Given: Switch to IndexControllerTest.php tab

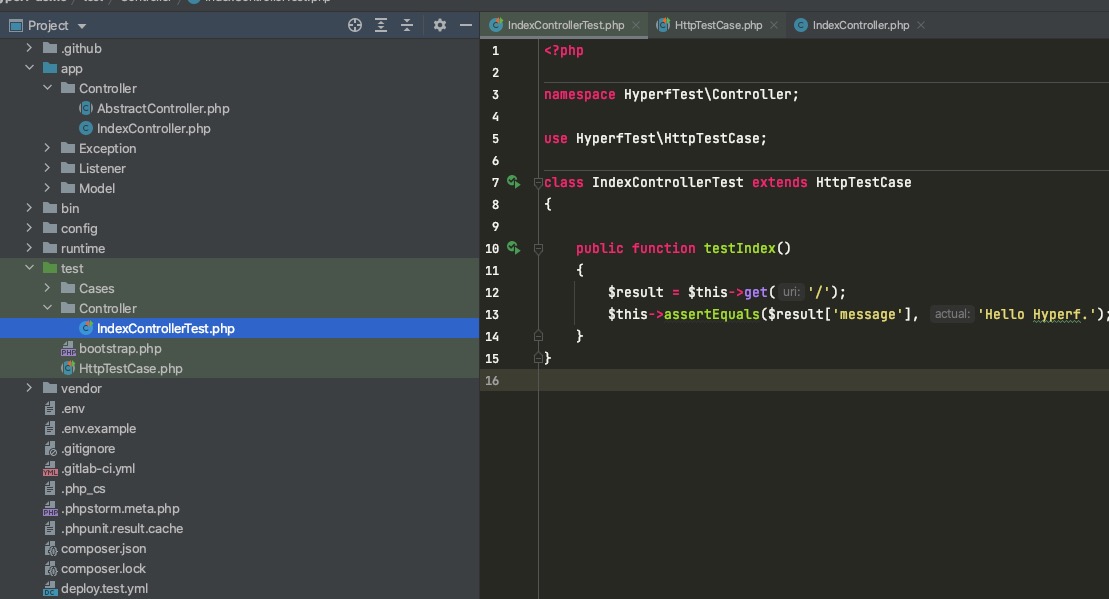Looking at the screenshot, I should [565, 25].
